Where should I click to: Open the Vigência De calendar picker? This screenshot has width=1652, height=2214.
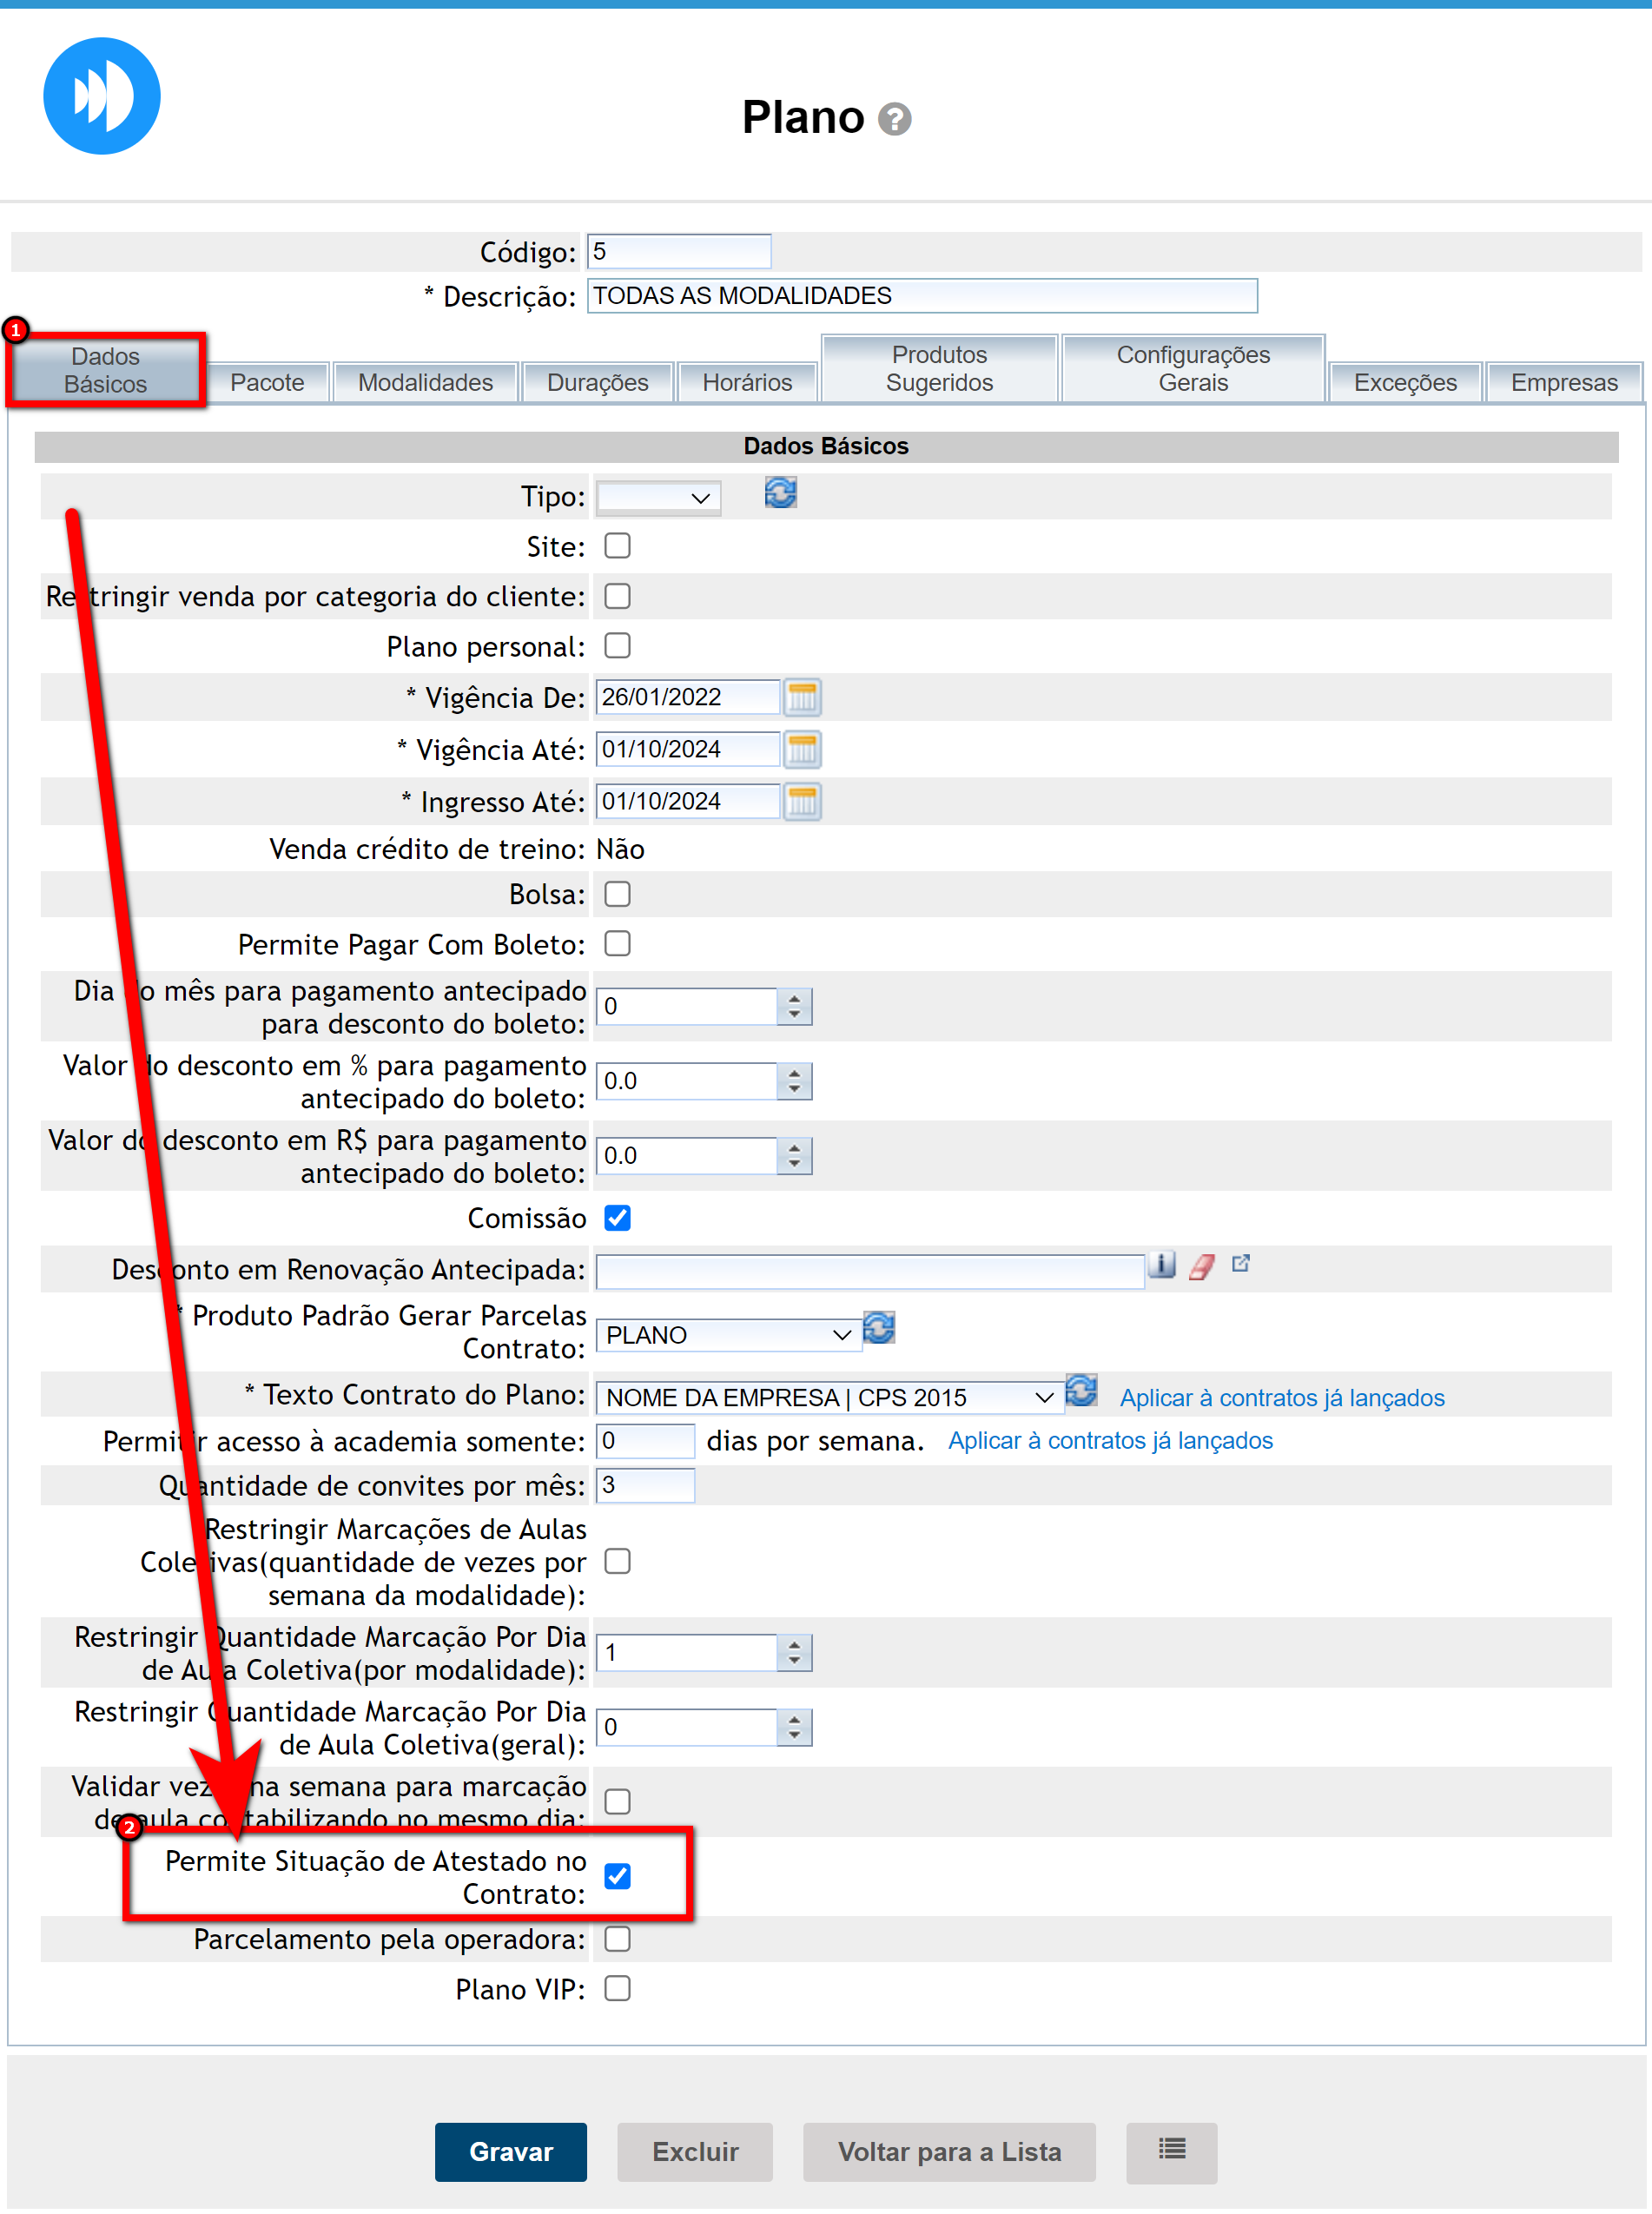coord(802,697)
